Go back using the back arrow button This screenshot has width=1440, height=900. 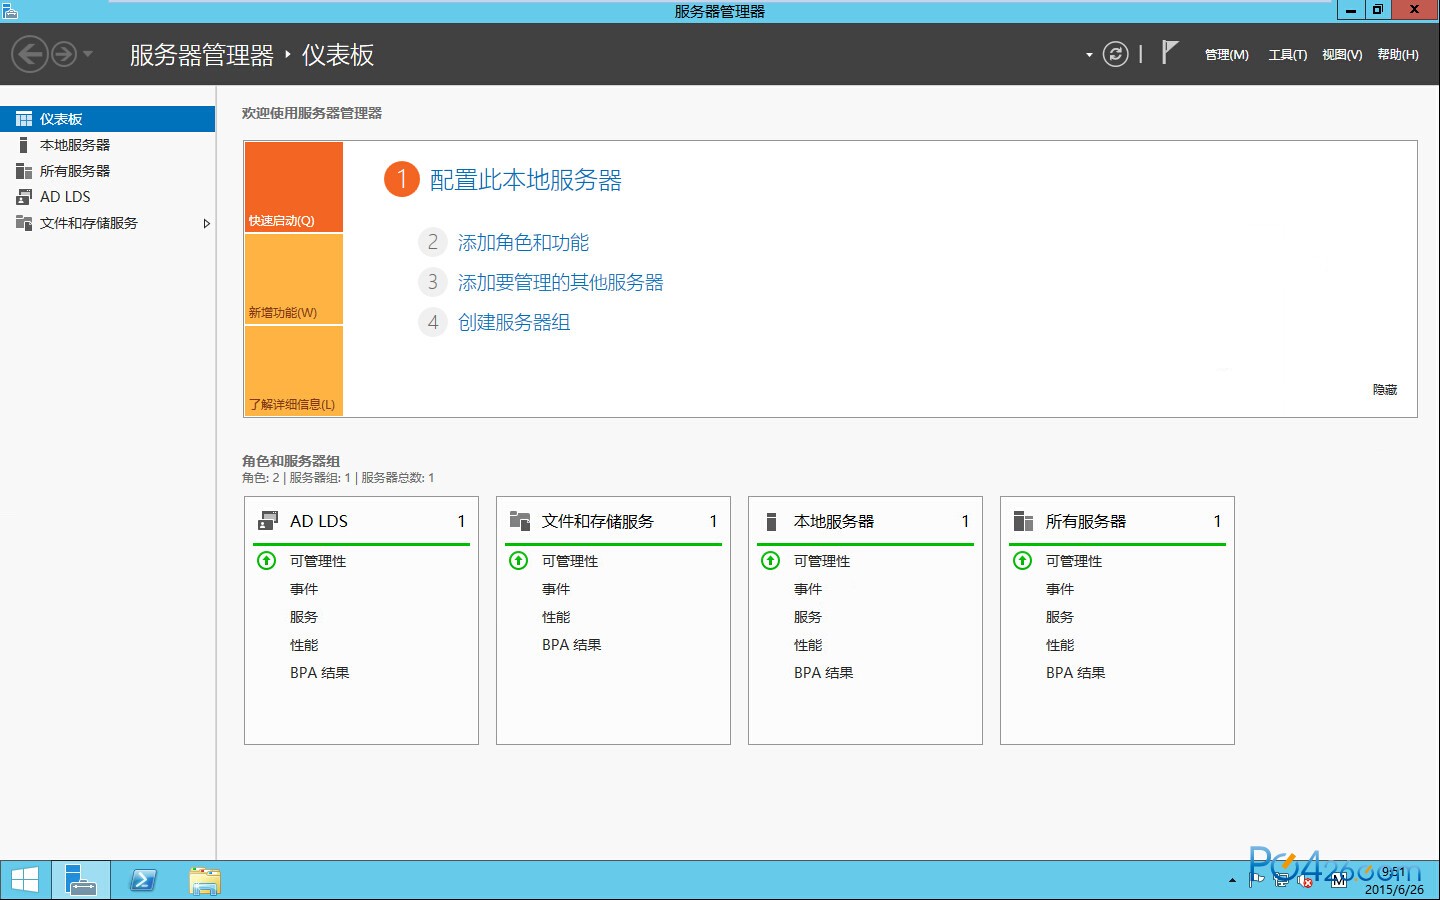[x=30, y=54]
